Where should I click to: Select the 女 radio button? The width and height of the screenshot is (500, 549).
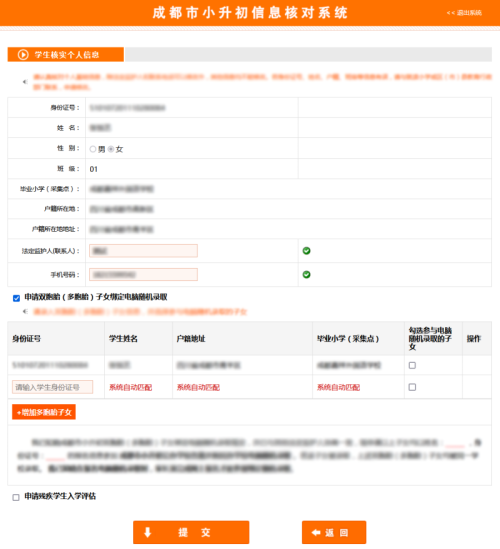(x=111, y=149)
